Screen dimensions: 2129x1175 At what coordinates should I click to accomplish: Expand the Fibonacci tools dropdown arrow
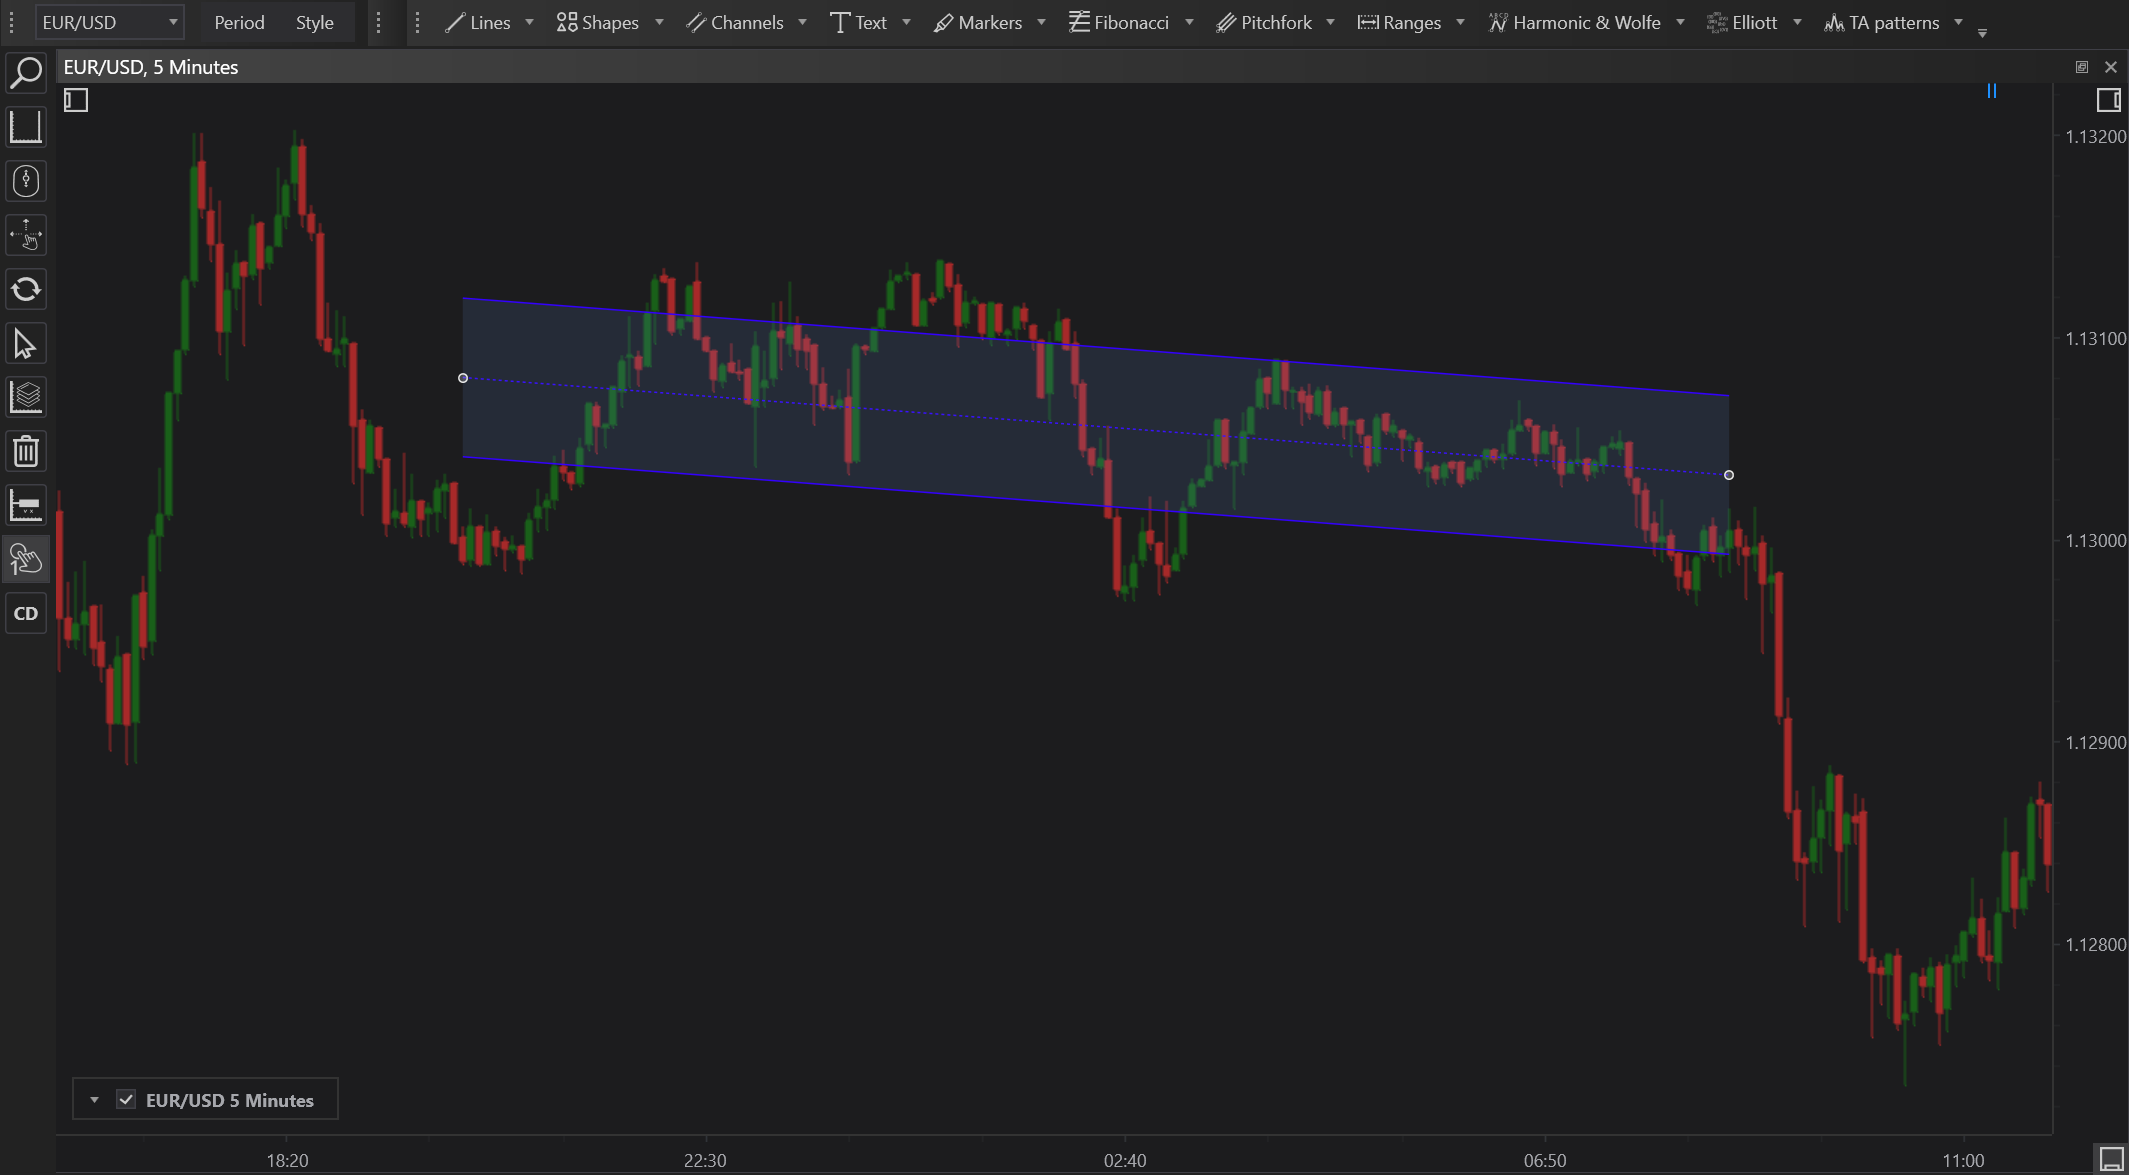click(x=1189, y=22)
